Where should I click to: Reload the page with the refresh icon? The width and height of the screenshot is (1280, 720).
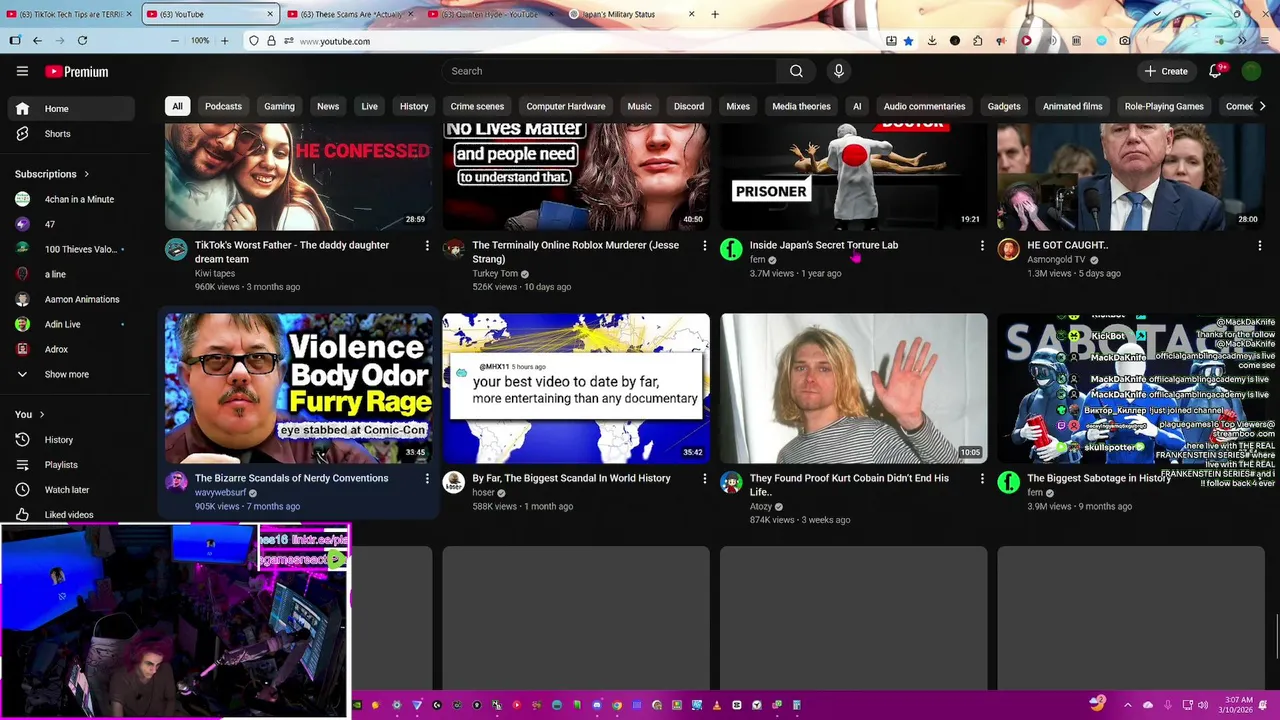82,41
